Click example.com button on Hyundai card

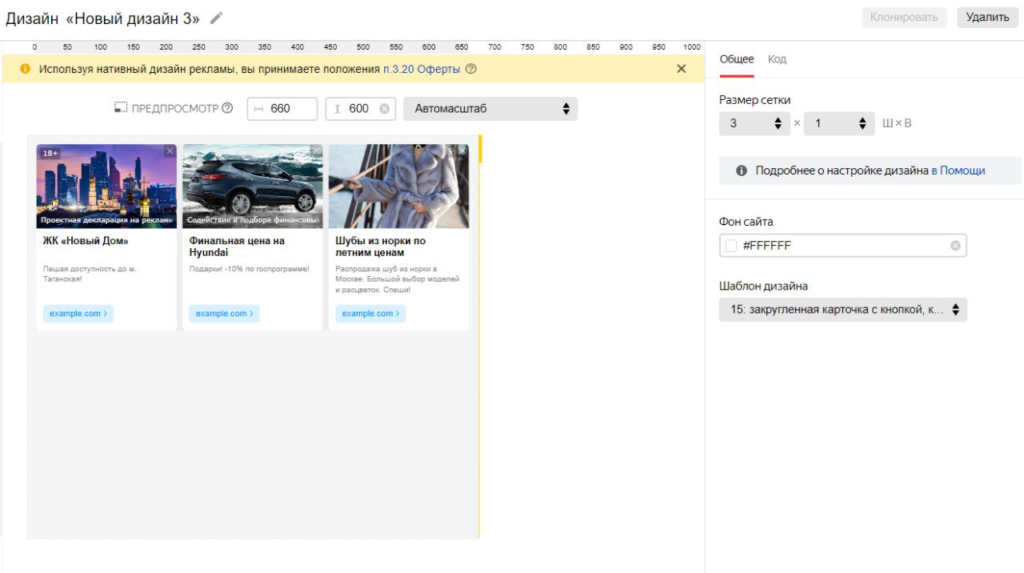[x=225, y=314]
